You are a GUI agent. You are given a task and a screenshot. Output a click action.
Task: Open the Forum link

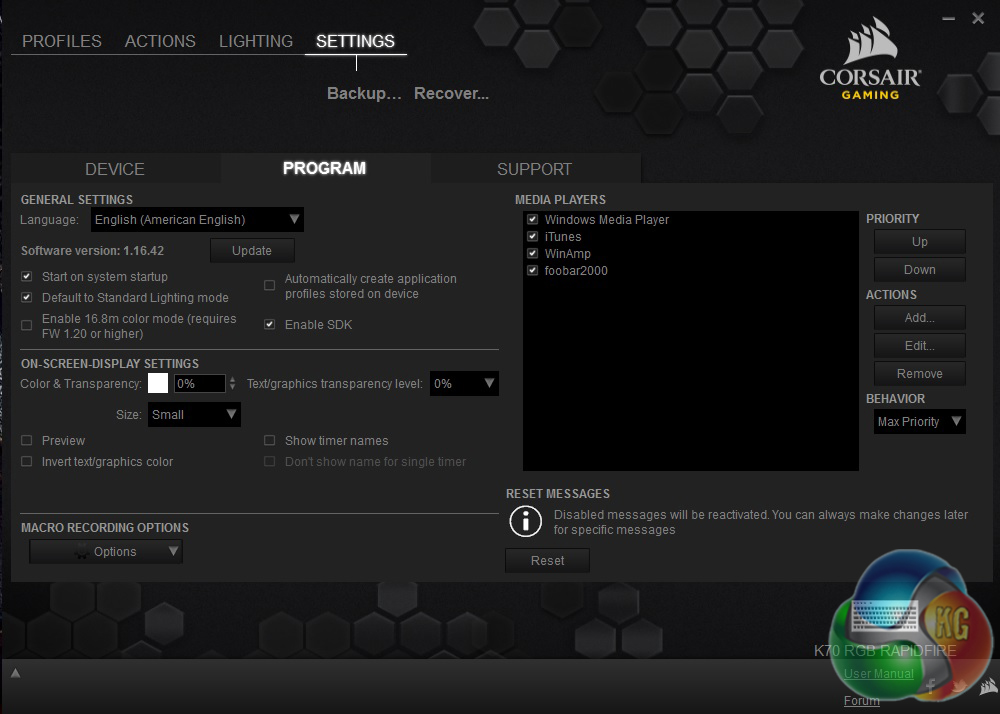tap(862, 701)
